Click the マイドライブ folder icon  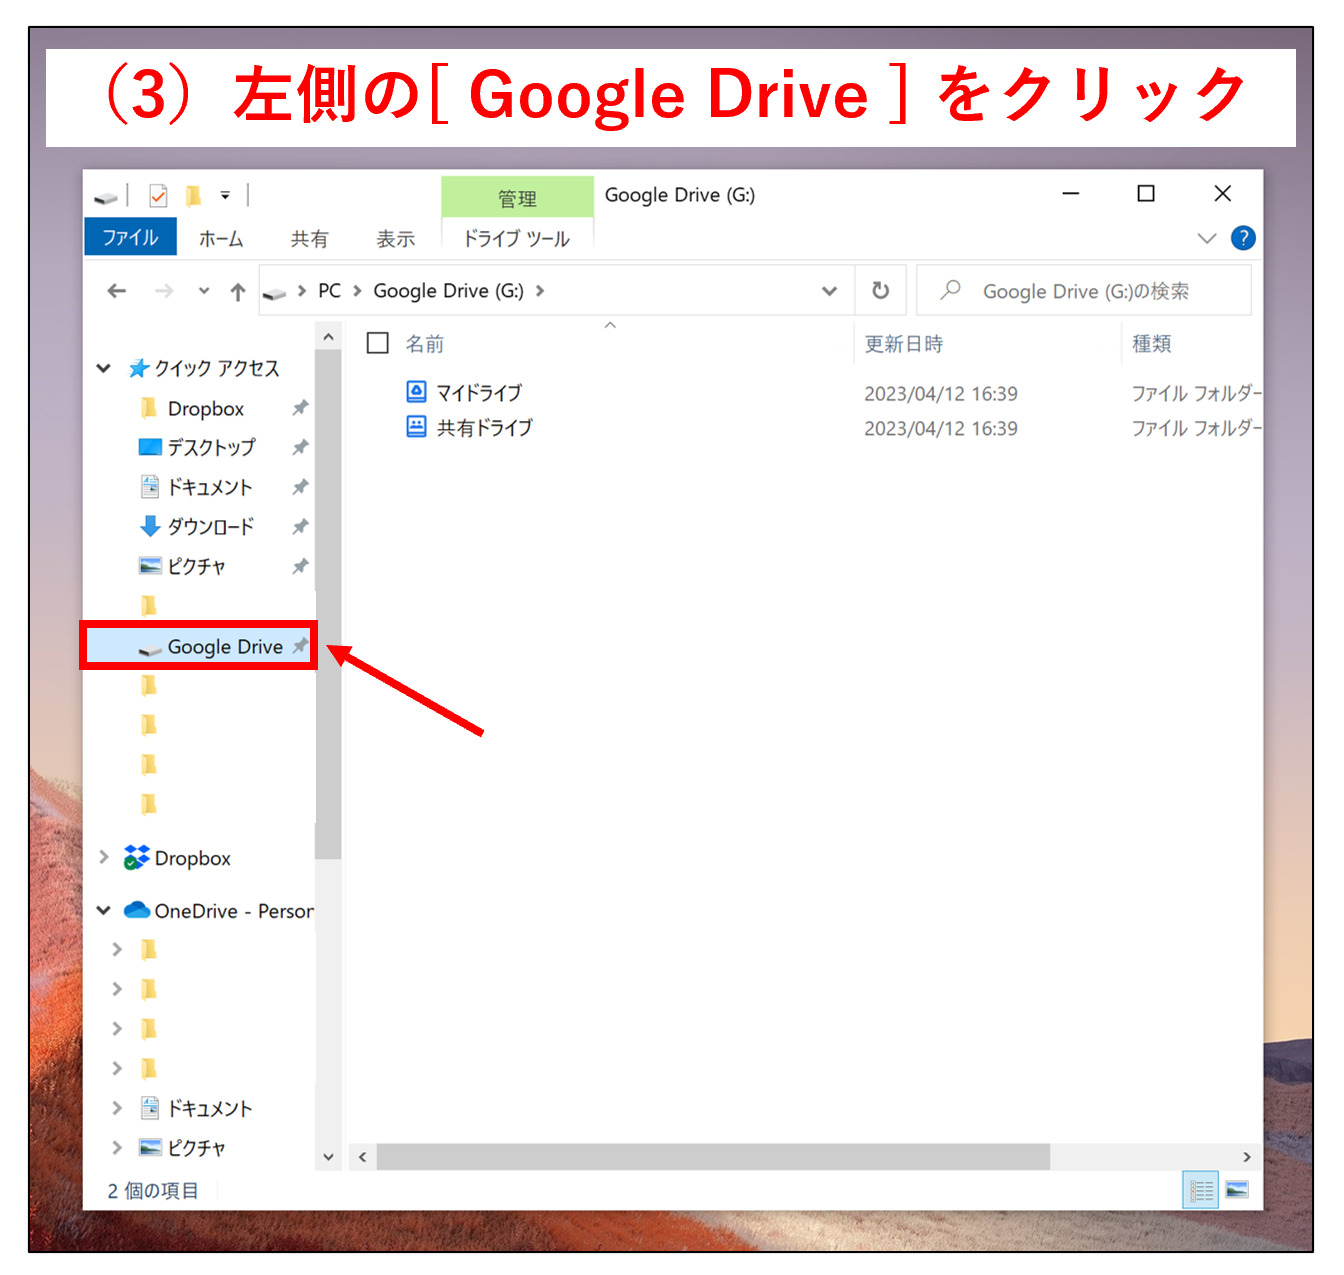[417, 391]
